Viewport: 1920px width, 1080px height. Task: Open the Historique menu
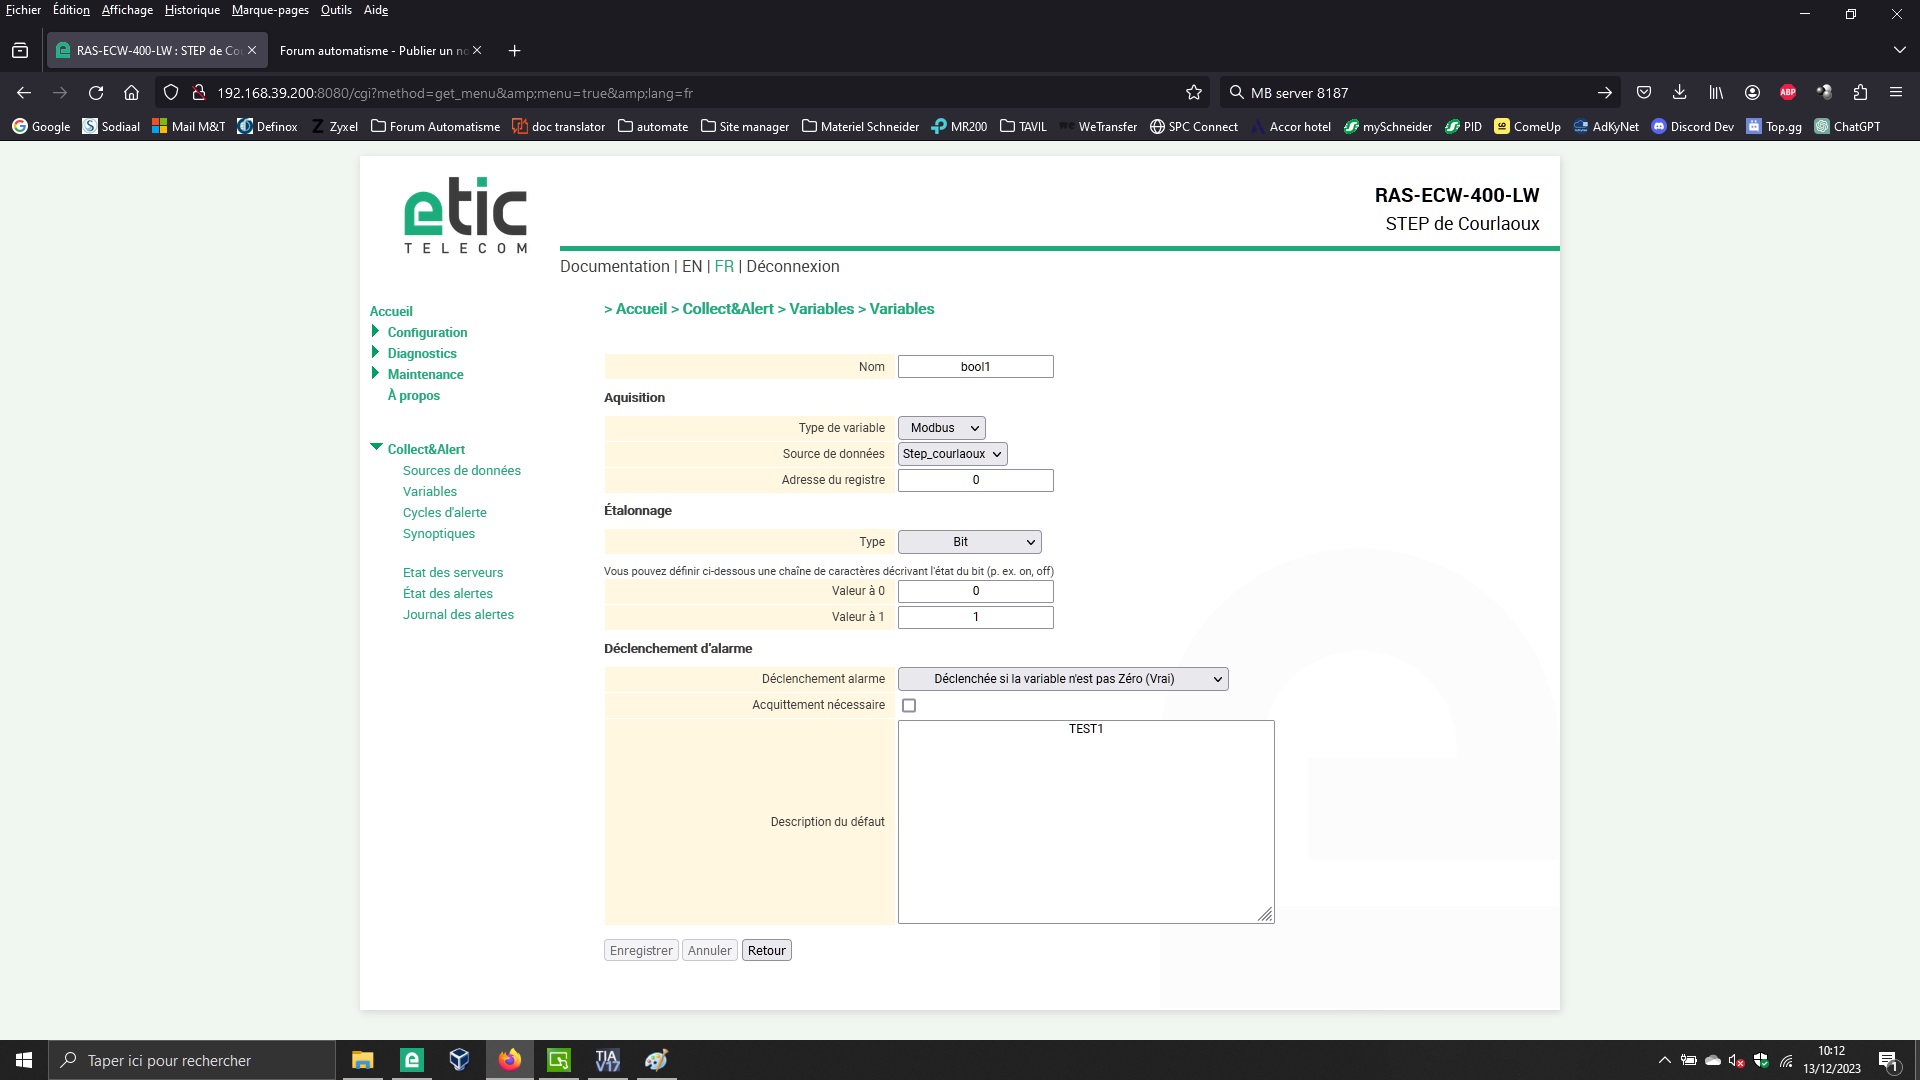[x=192, y=10]
